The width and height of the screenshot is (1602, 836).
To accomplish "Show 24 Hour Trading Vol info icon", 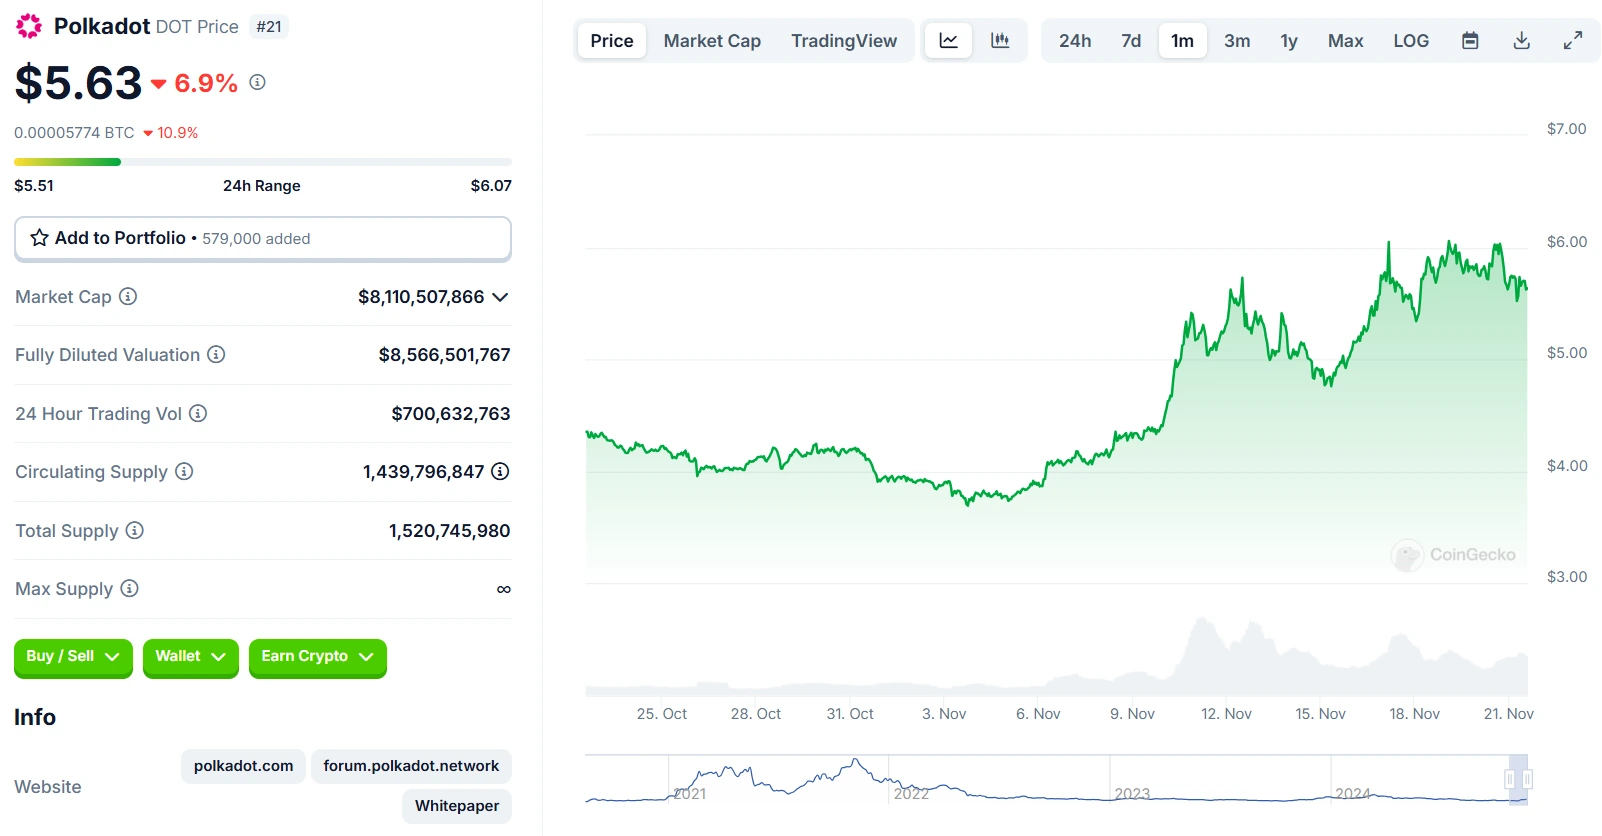I will (x=198, y=413).
